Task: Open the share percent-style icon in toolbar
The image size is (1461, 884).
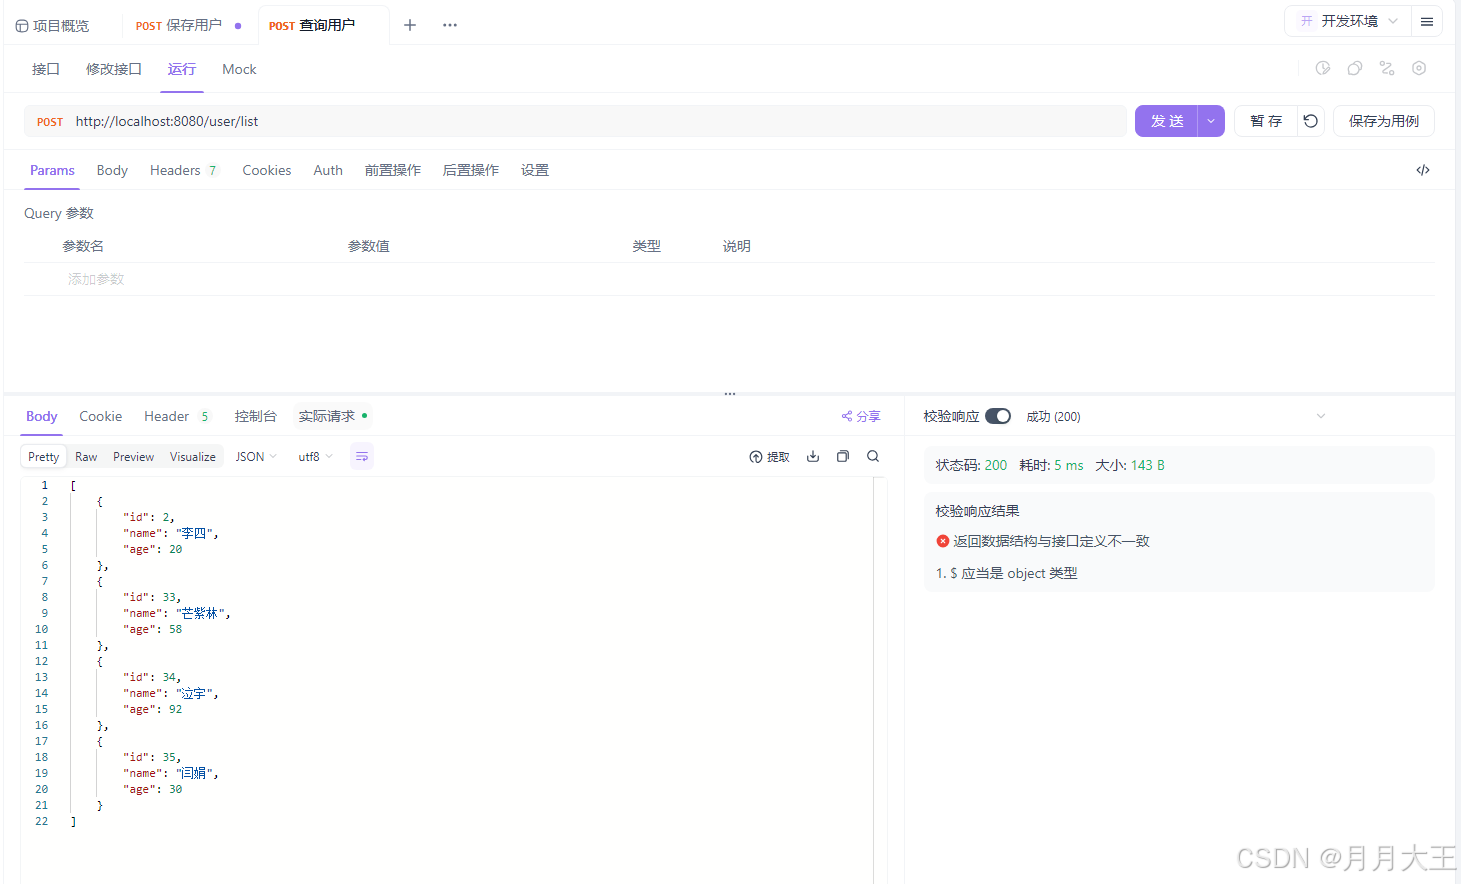Action: pos(1386,67)
